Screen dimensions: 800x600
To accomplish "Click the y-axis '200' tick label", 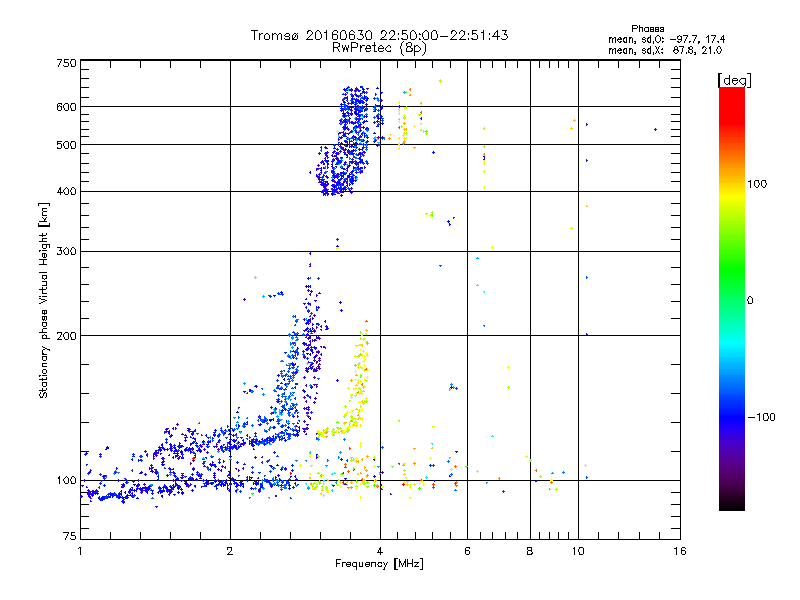I will point(67,336).
